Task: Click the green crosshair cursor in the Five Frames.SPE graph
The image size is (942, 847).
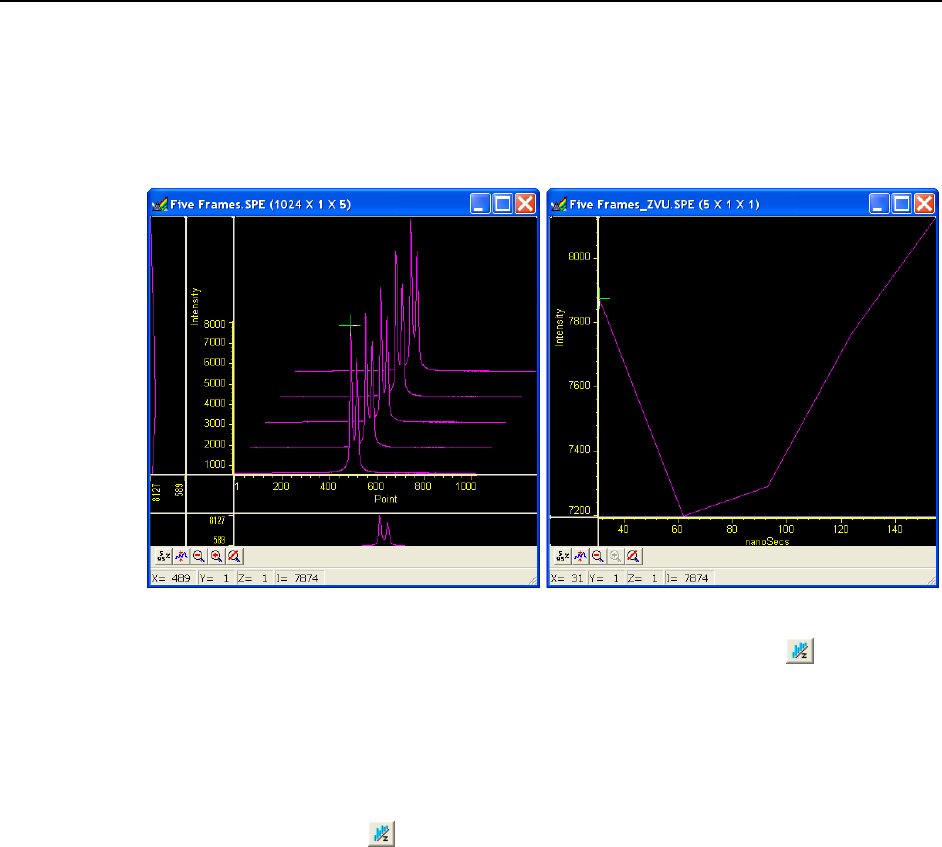Action: pyautogui.click(x=350, y=326)
